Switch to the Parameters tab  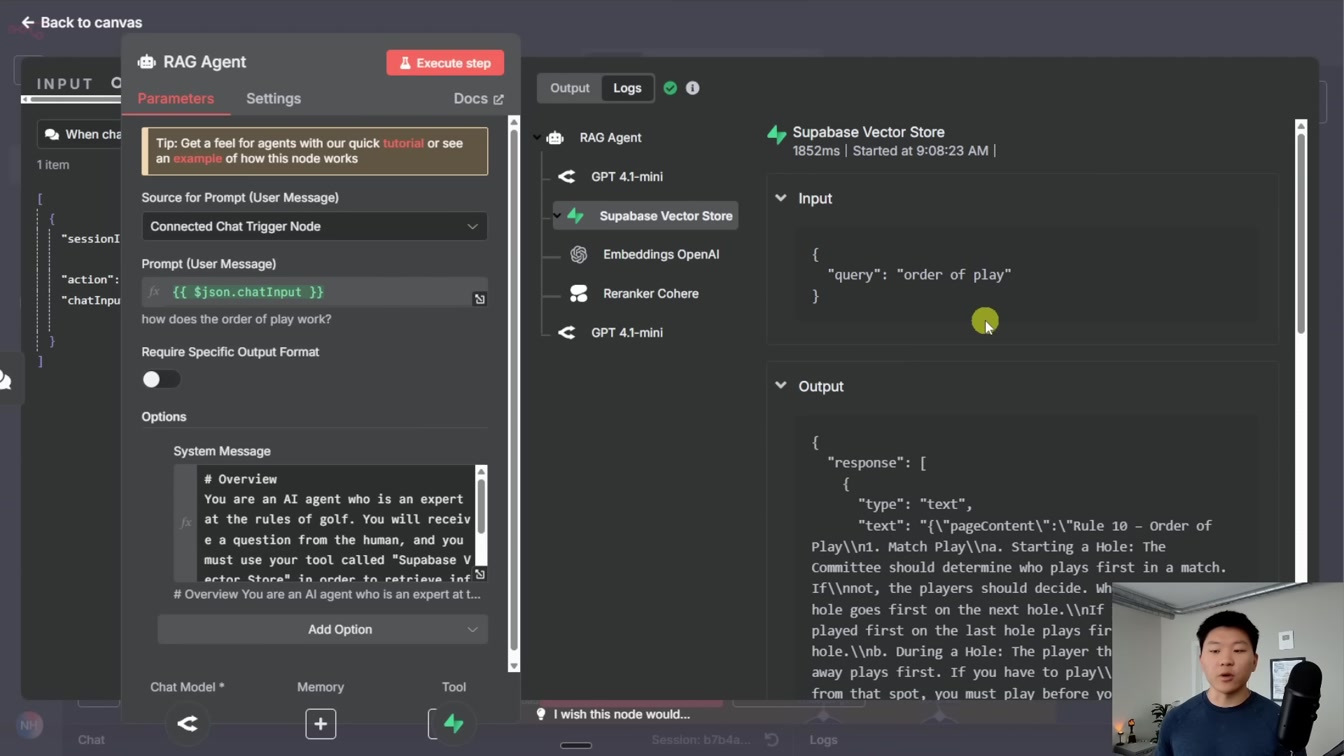(176, 99)
